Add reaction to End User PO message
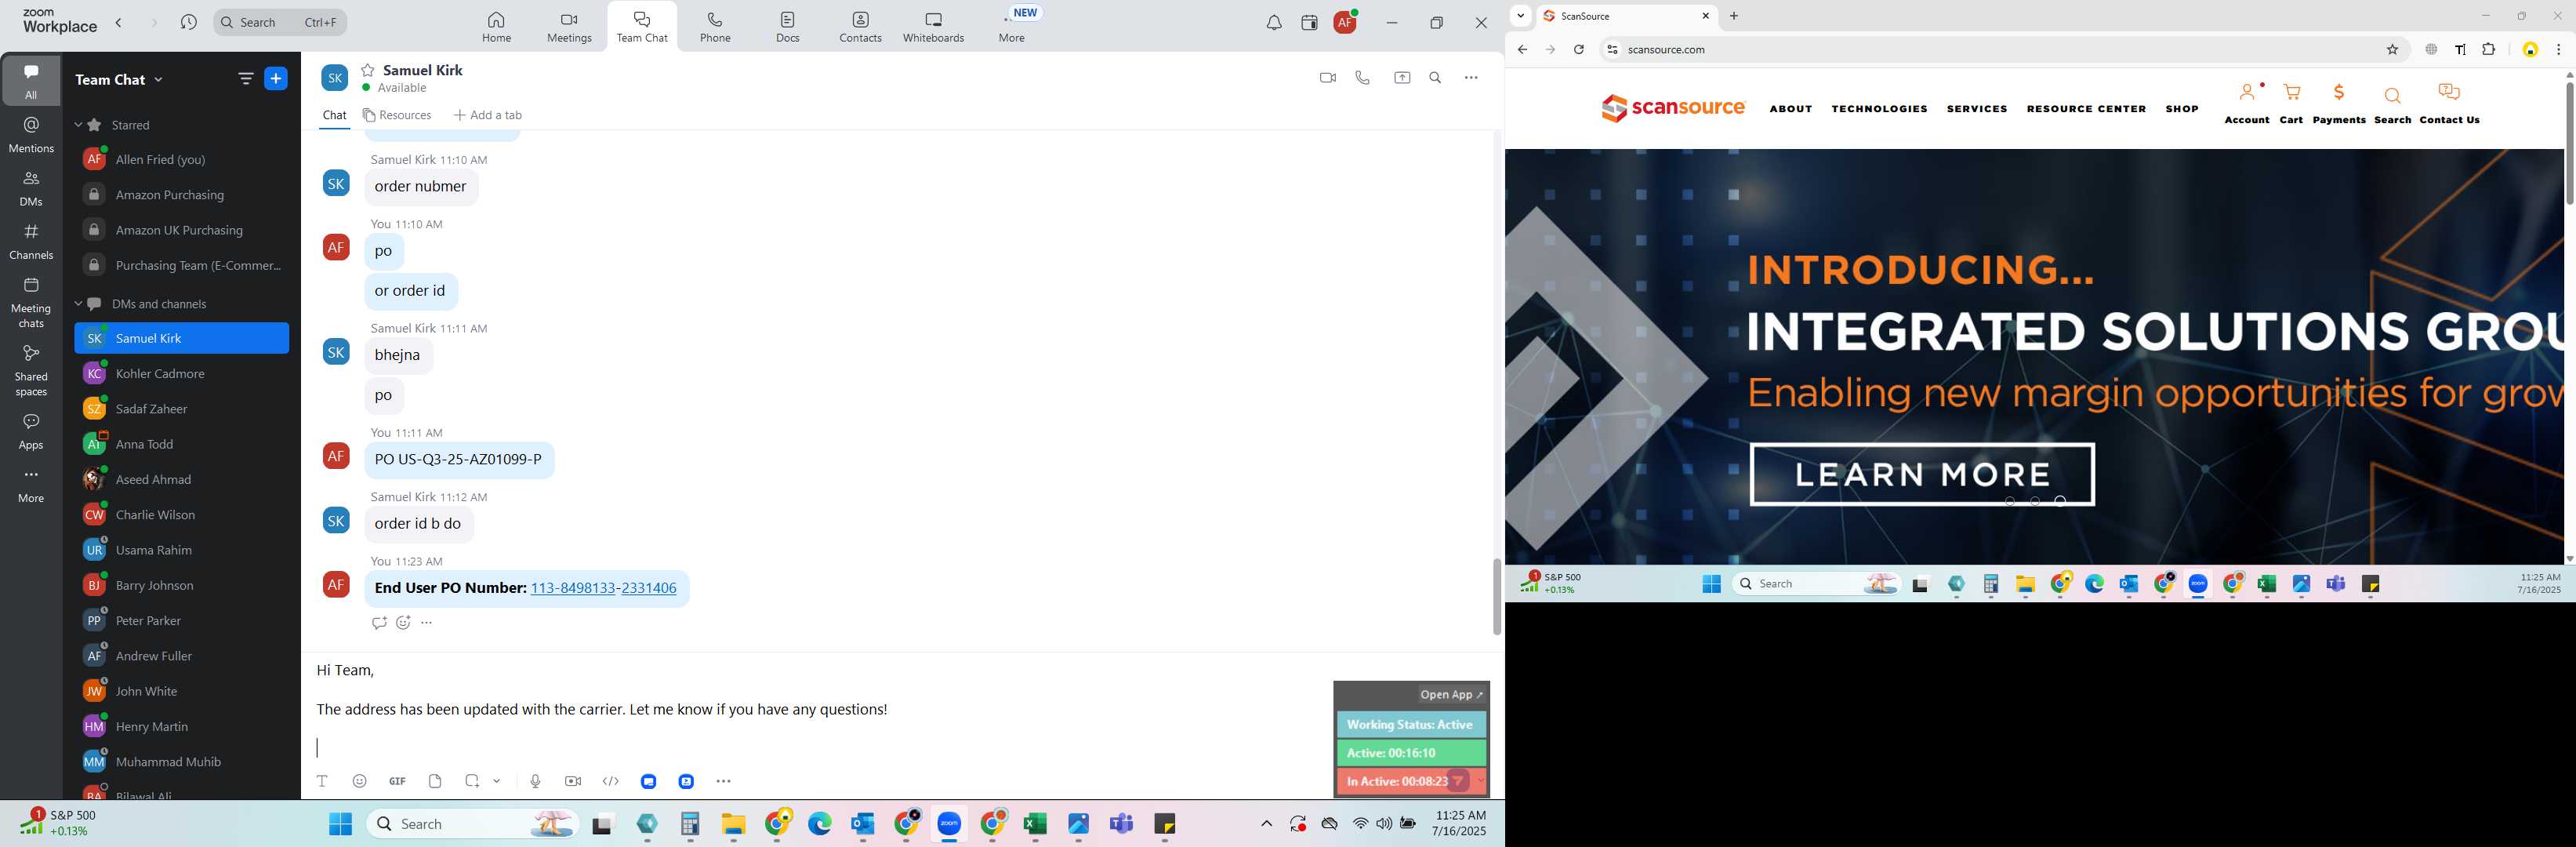The height and width of the screenshot is (847, 2576). click(403, 623)
